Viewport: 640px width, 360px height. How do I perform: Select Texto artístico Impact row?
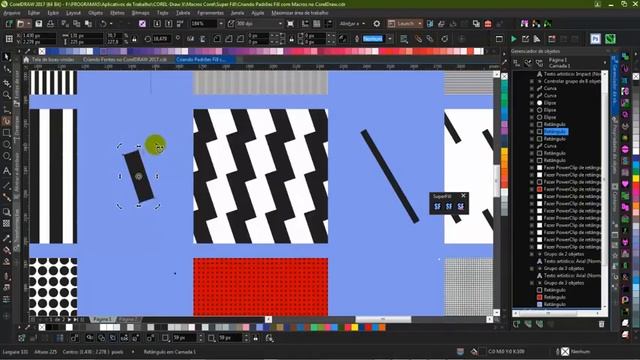pos(571,74)
